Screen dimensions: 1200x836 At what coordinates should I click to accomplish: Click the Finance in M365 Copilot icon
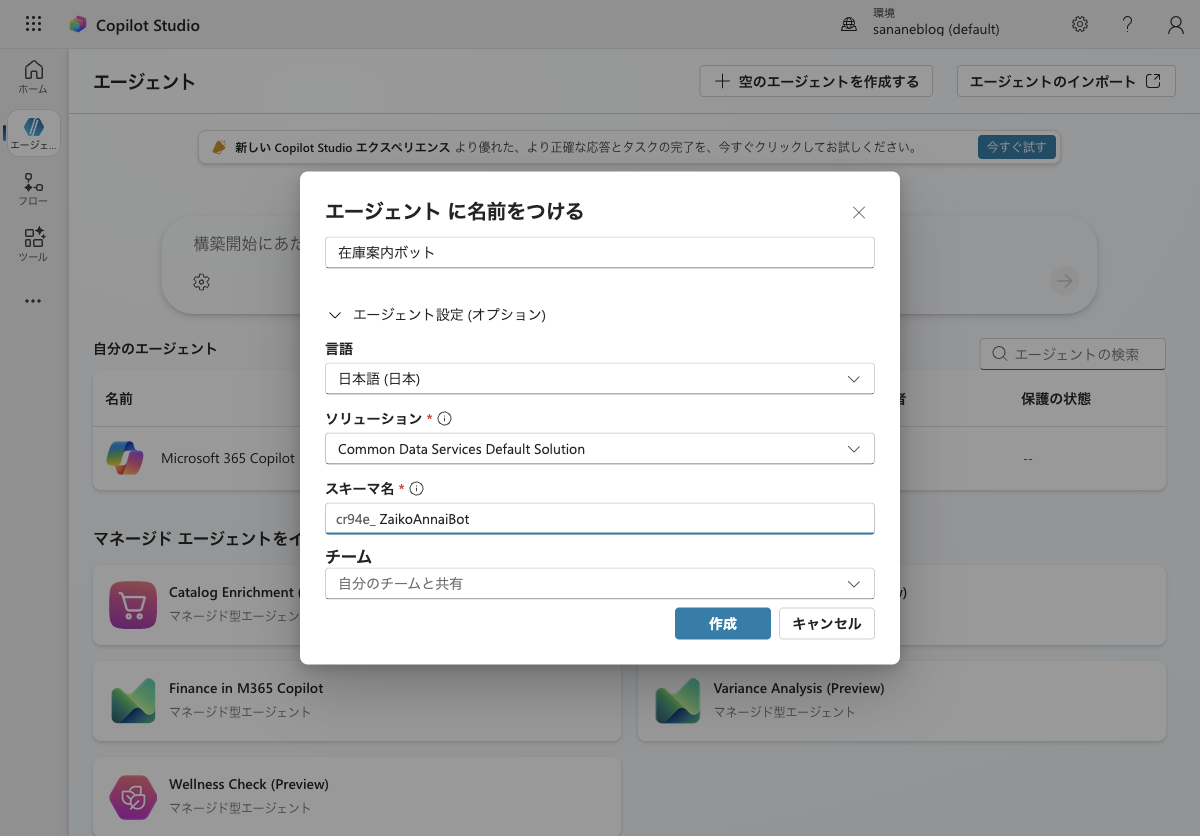tap(133, 700)
